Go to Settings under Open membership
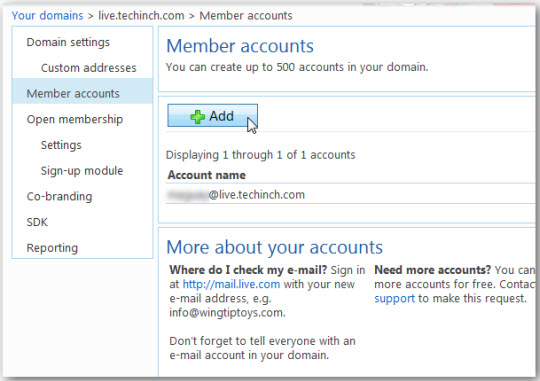The width and height of the screenshot is (540, 381). (x=61, y=145)
